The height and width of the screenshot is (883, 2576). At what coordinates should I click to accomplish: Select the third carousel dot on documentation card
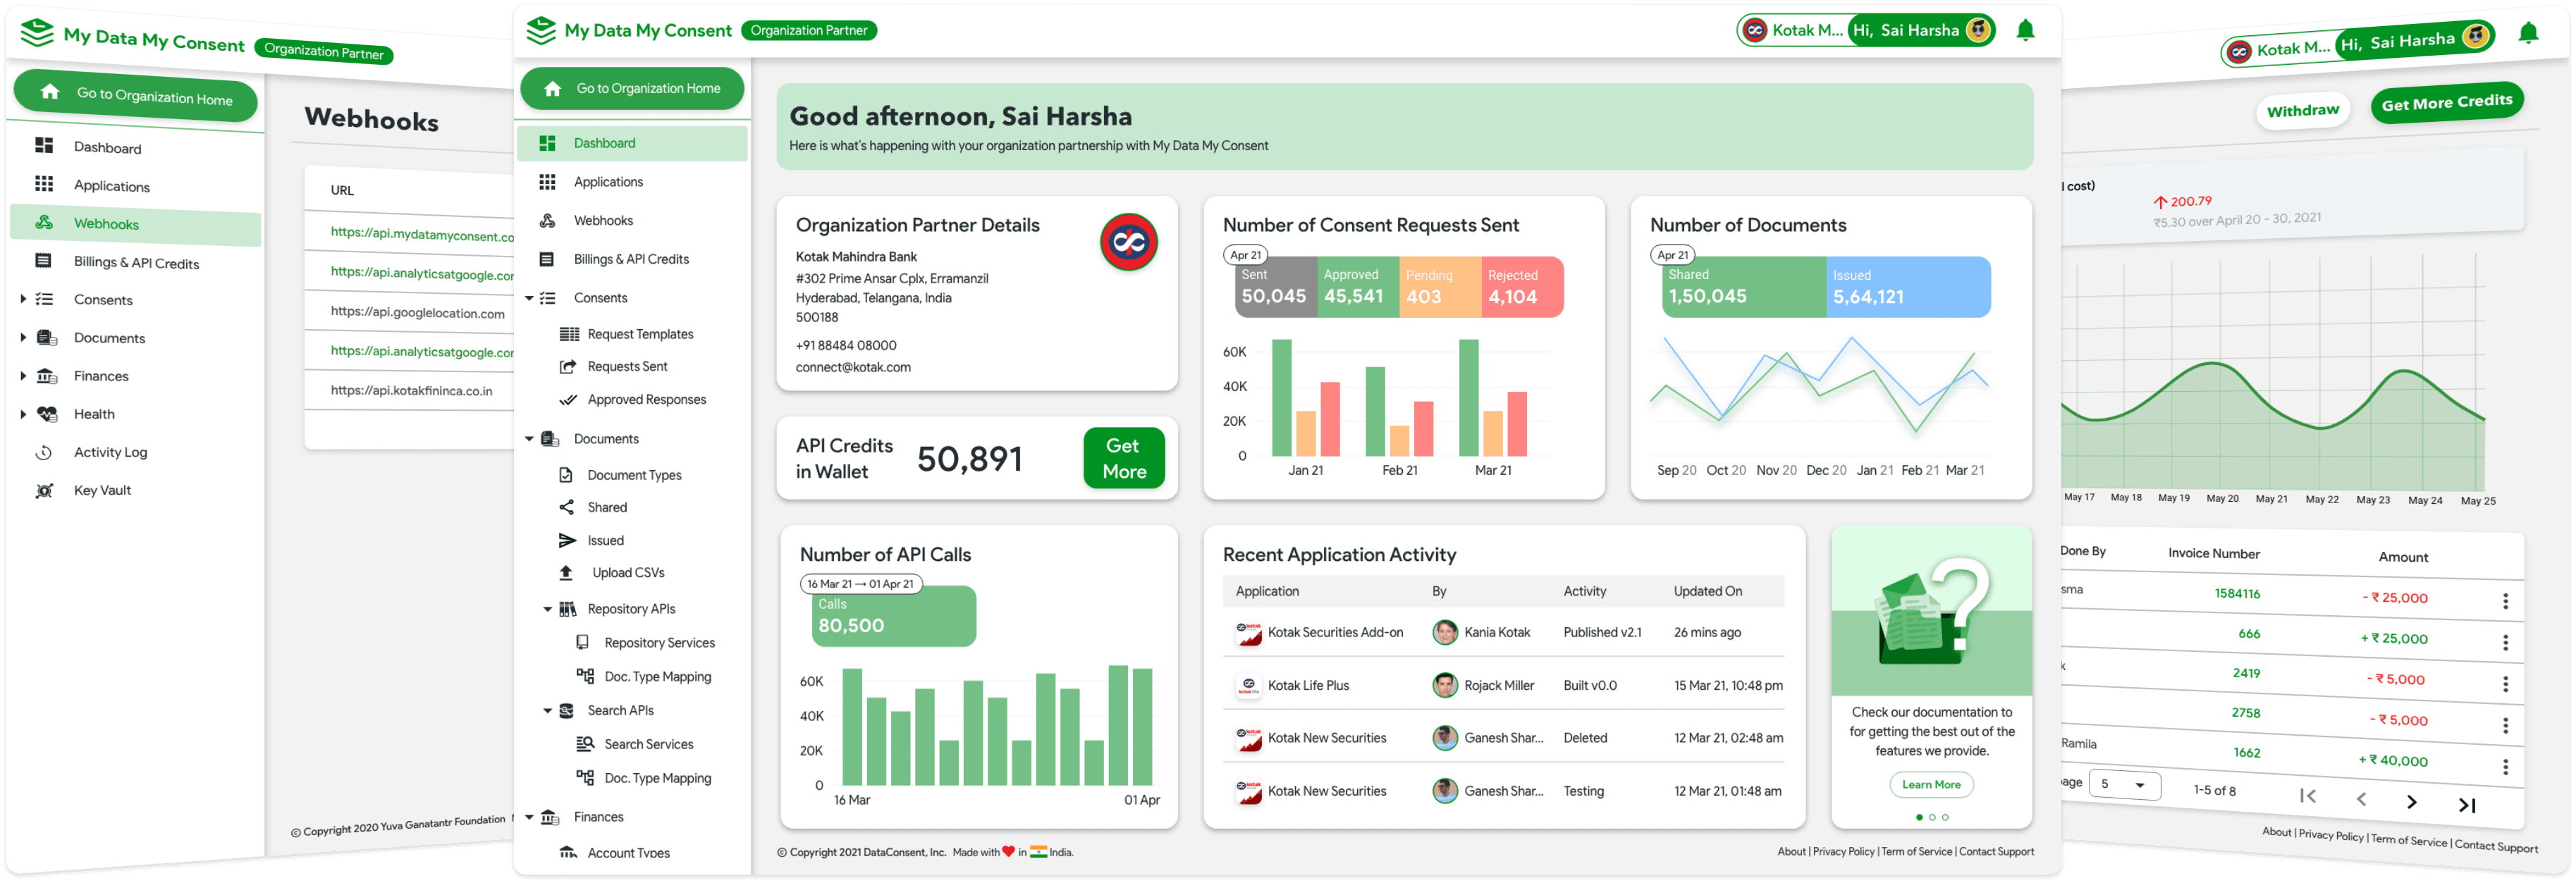[x=1945, y=817]
